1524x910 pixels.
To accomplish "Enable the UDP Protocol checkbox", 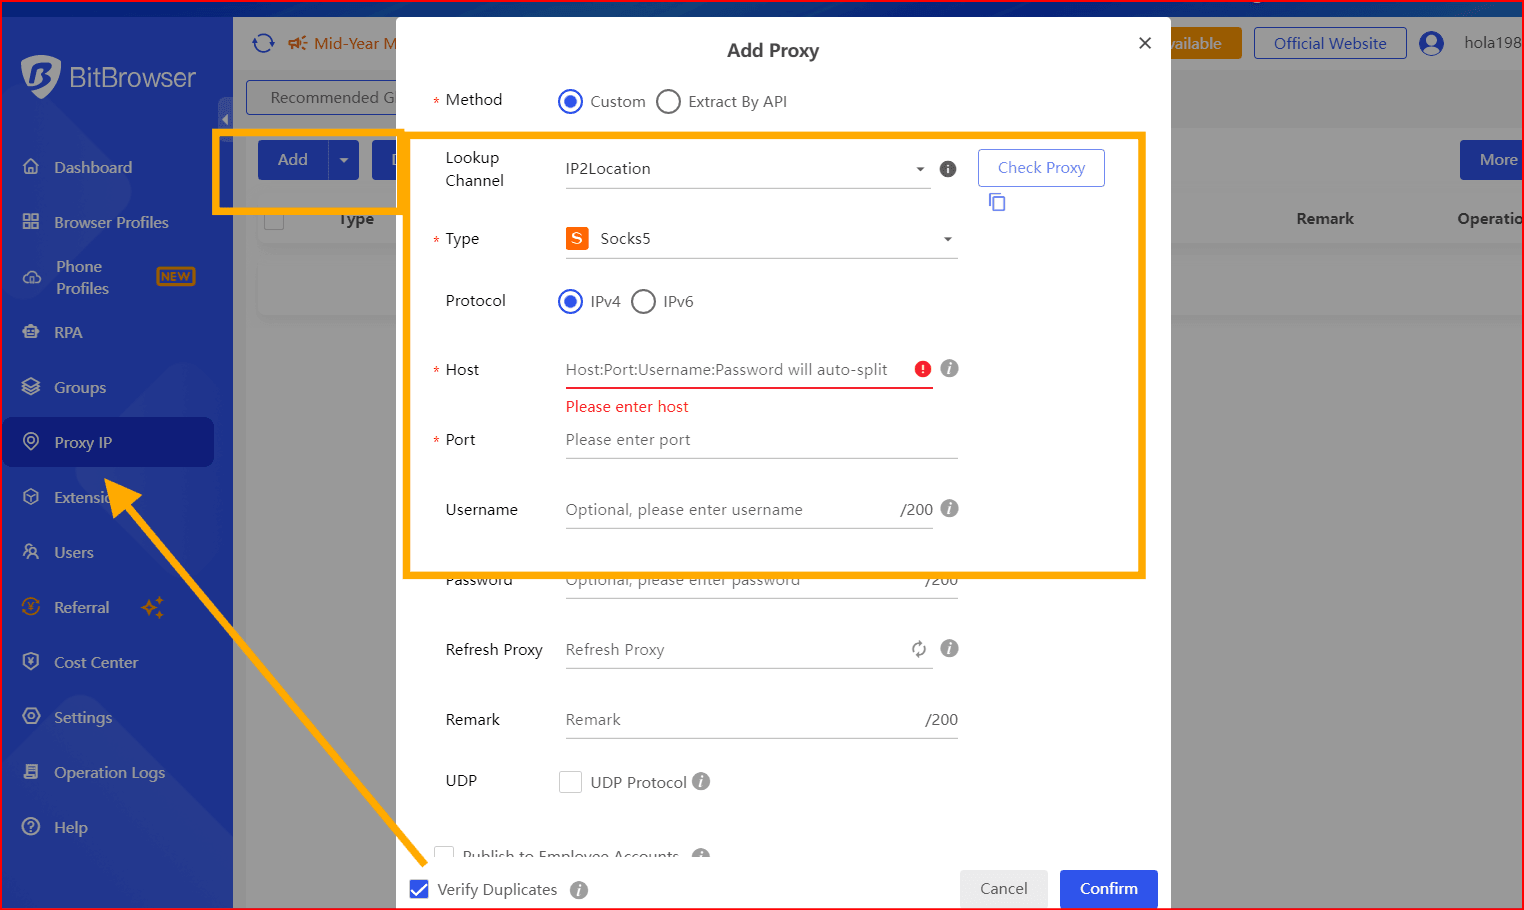I will point(570,782).
